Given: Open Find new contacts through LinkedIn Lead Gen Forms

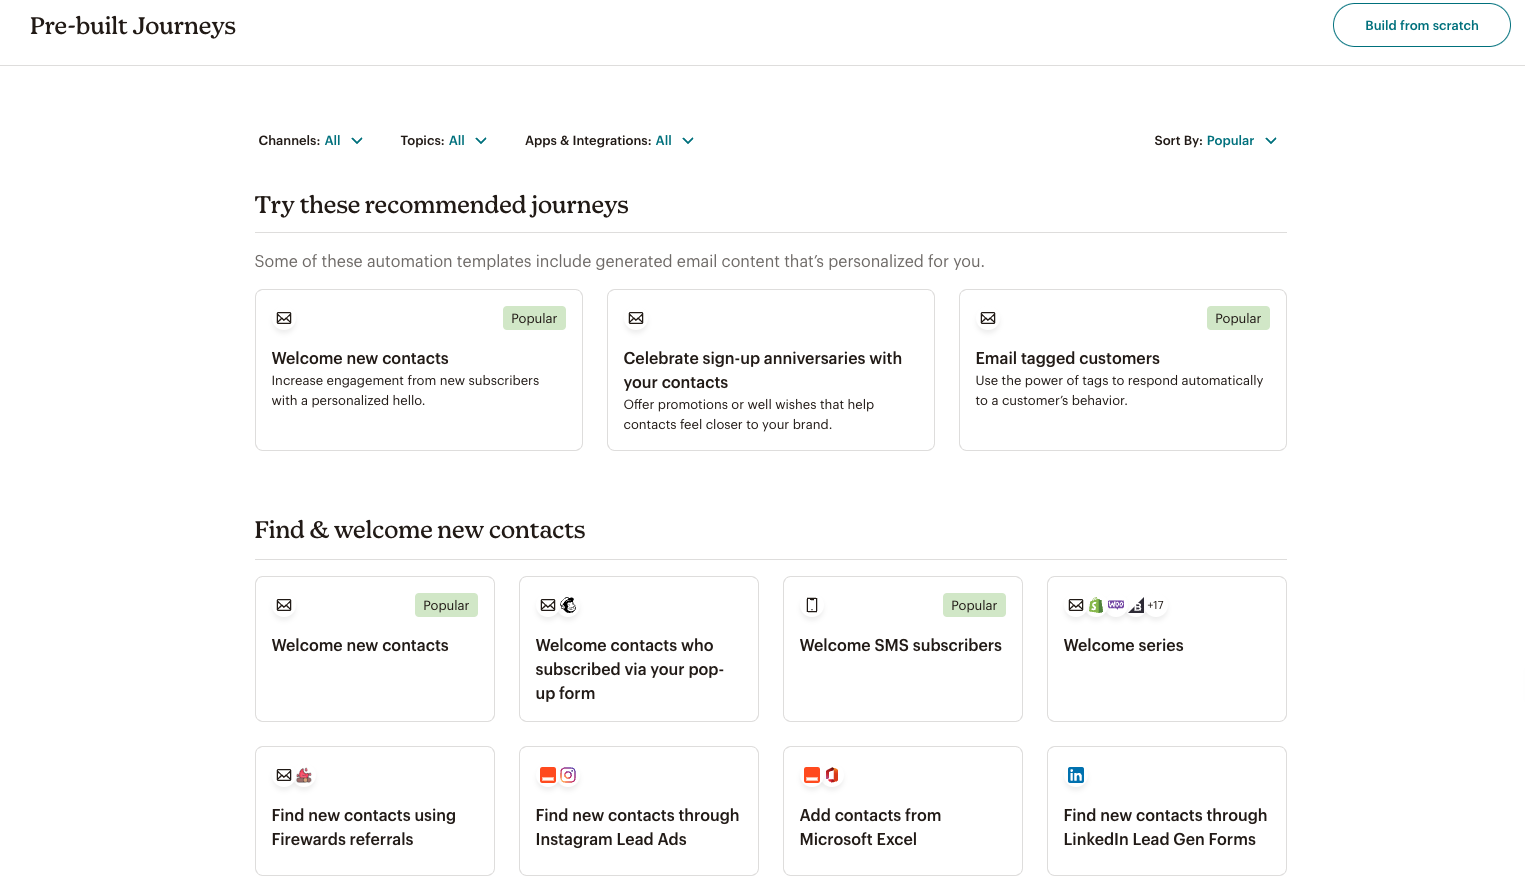Looking at the screenshot, I should click(1165, 827).
